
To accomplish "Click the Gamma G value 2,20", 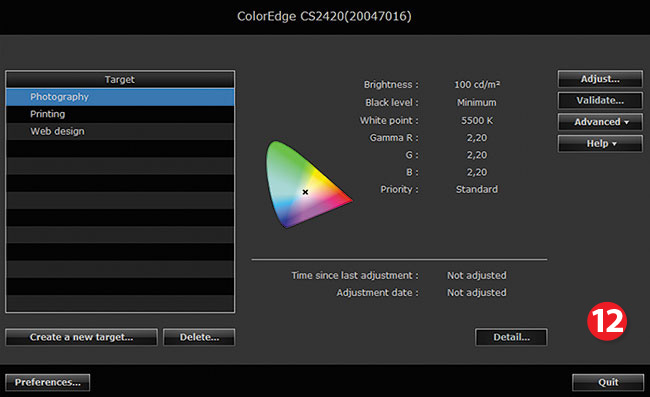I will click(x=477, y=155).
